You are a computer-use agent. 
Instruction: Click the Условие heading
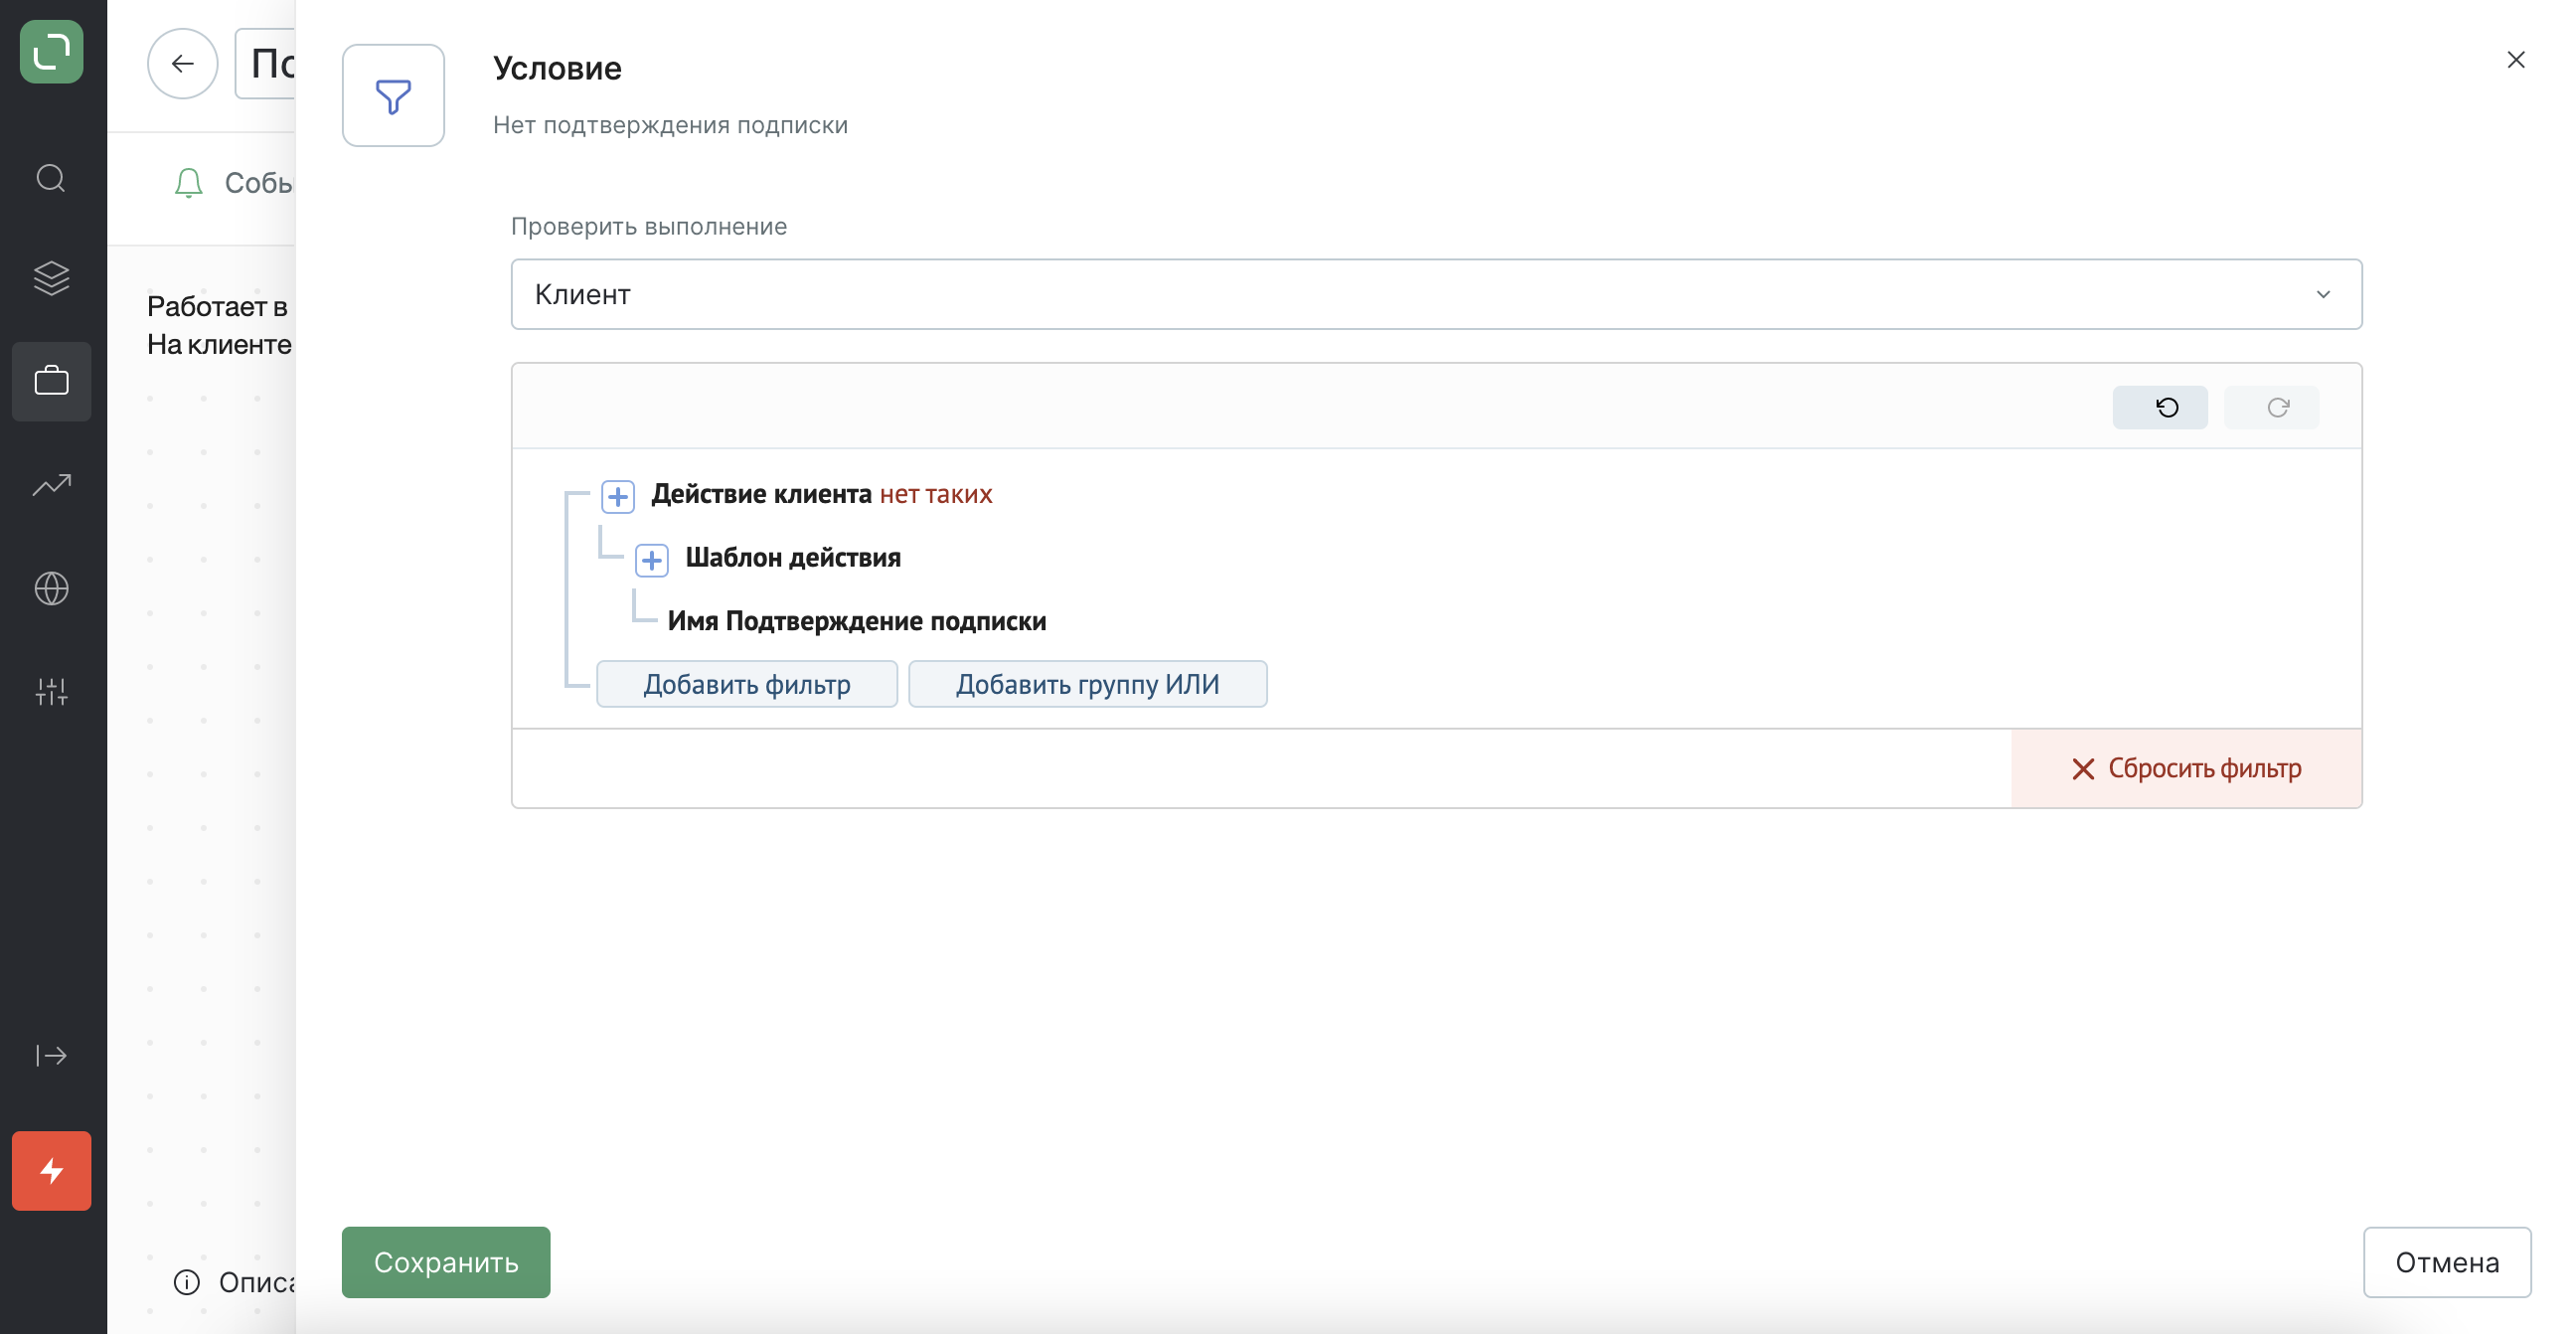tap(557, 68)
